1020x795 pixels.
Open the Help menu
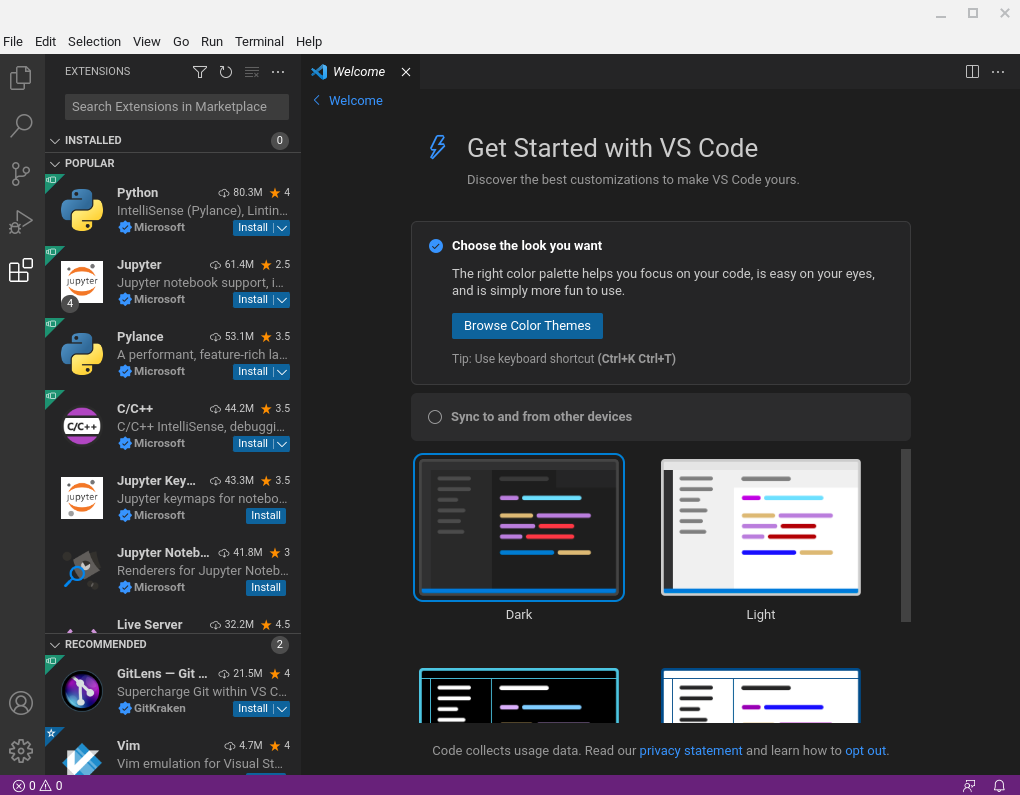(309, 42)
